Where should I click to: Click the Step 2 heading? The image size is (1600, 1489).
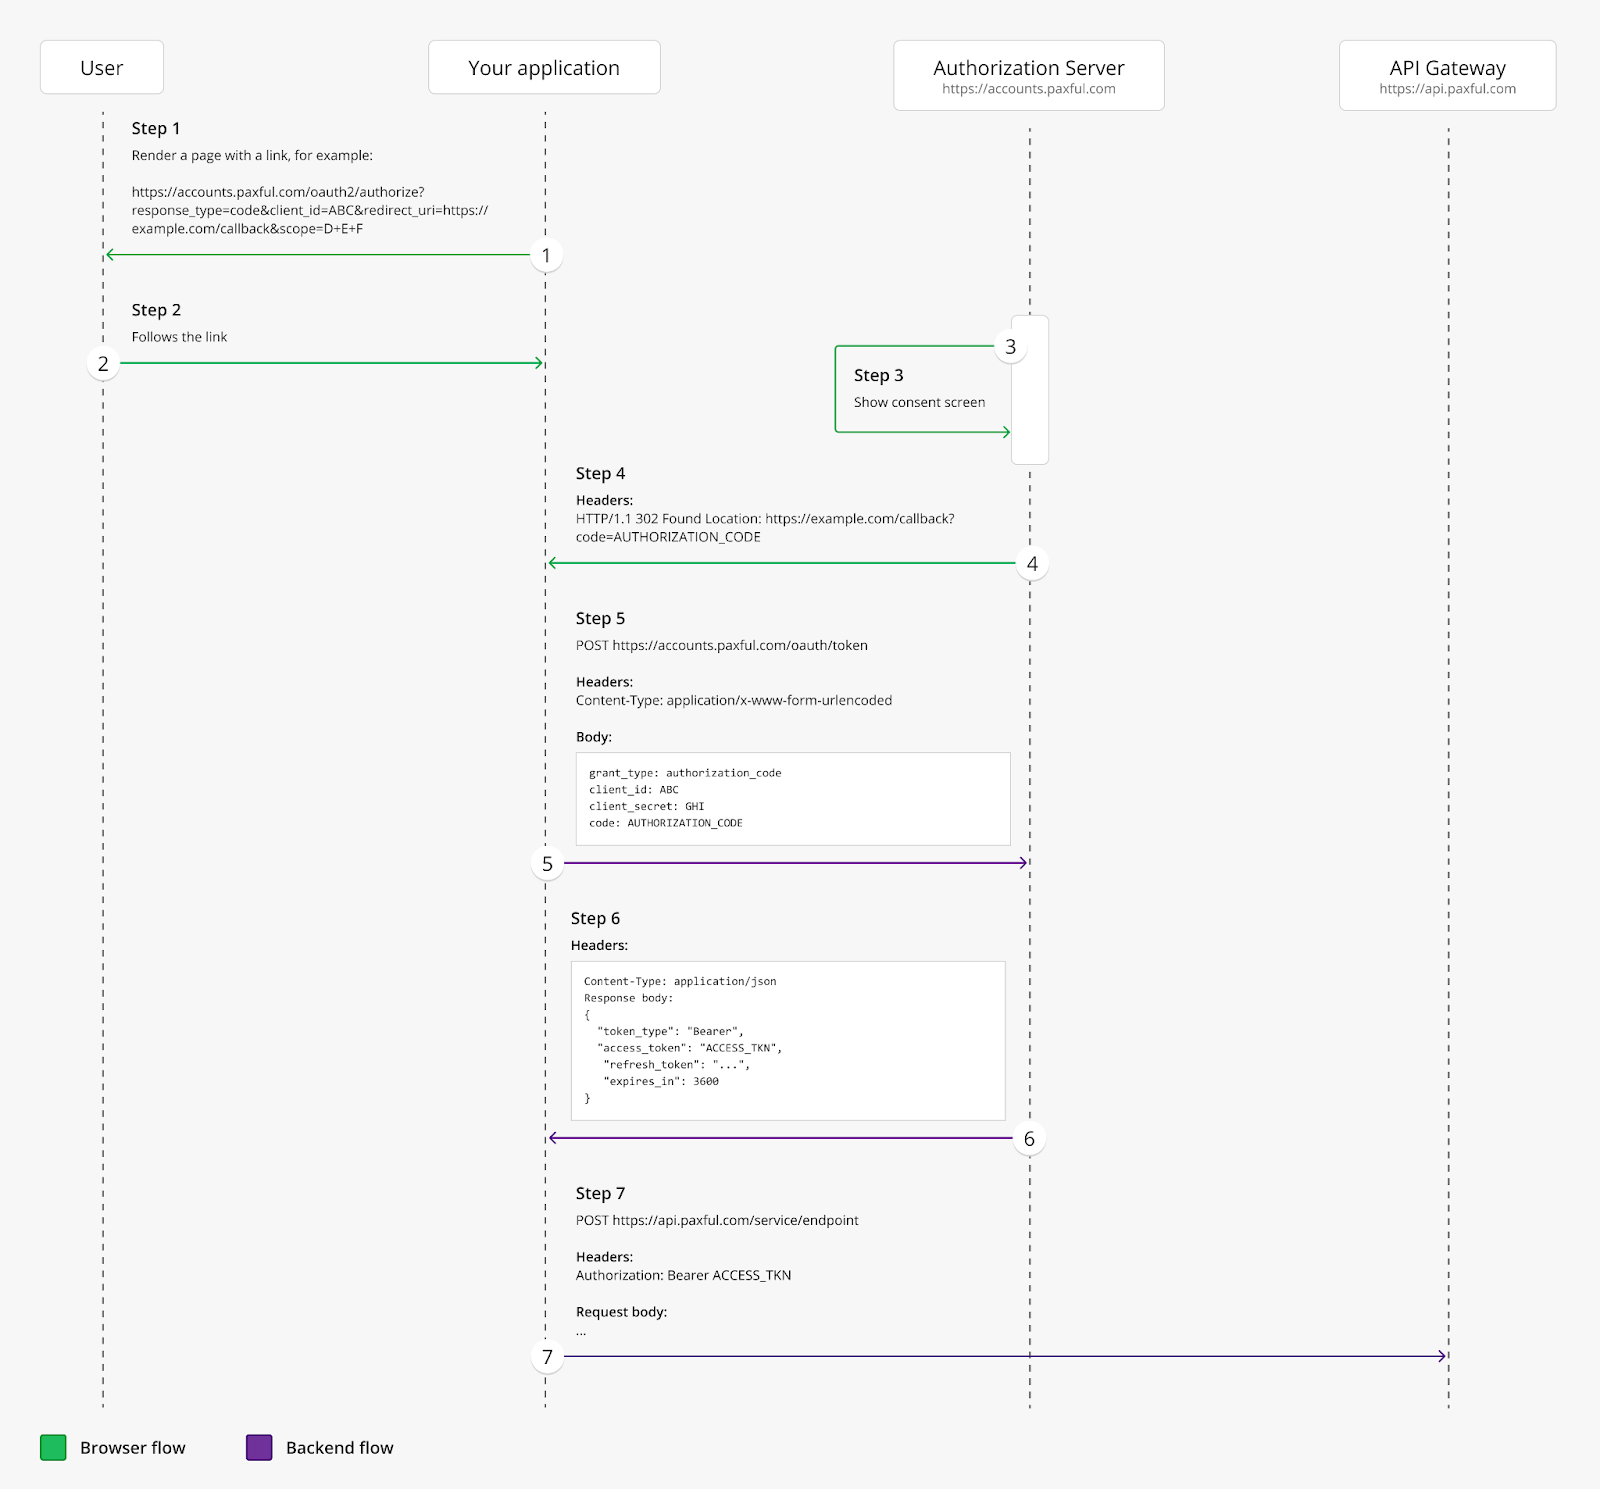(x=156, y=310)
